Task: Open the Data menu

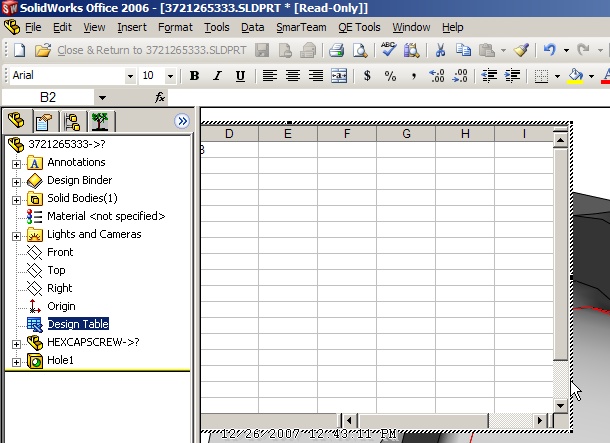Action: [x=252, y=27]
